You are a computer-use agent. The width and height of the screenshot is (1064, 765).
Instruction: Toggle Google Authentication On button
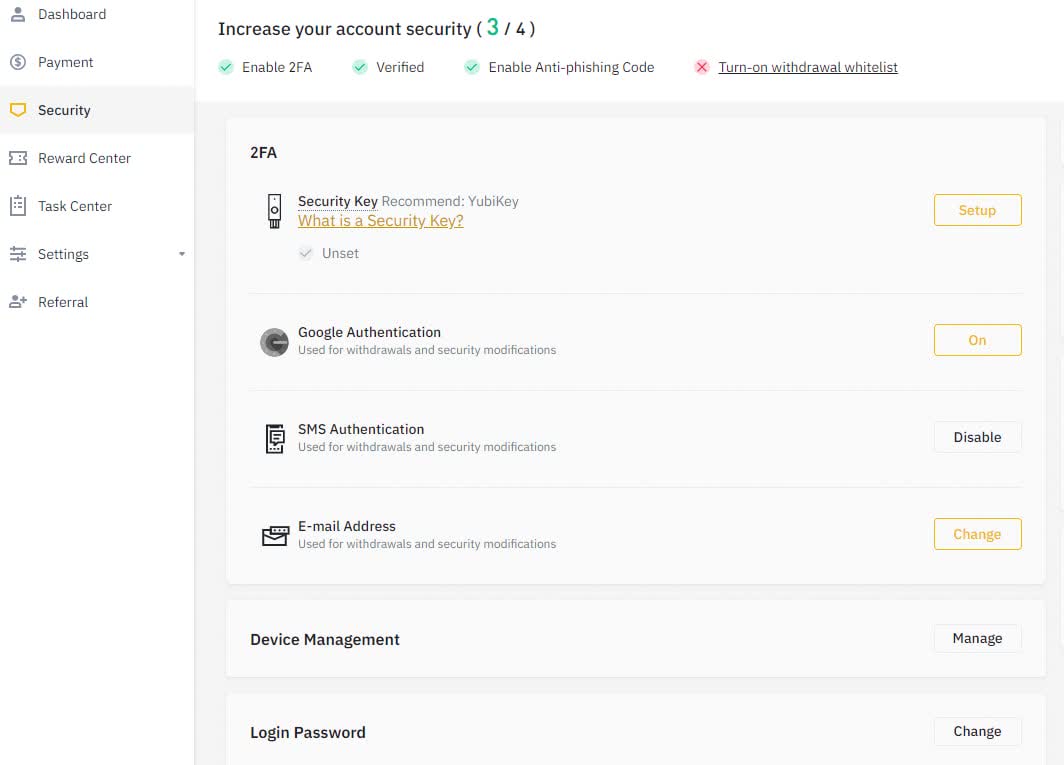[977, 340]
